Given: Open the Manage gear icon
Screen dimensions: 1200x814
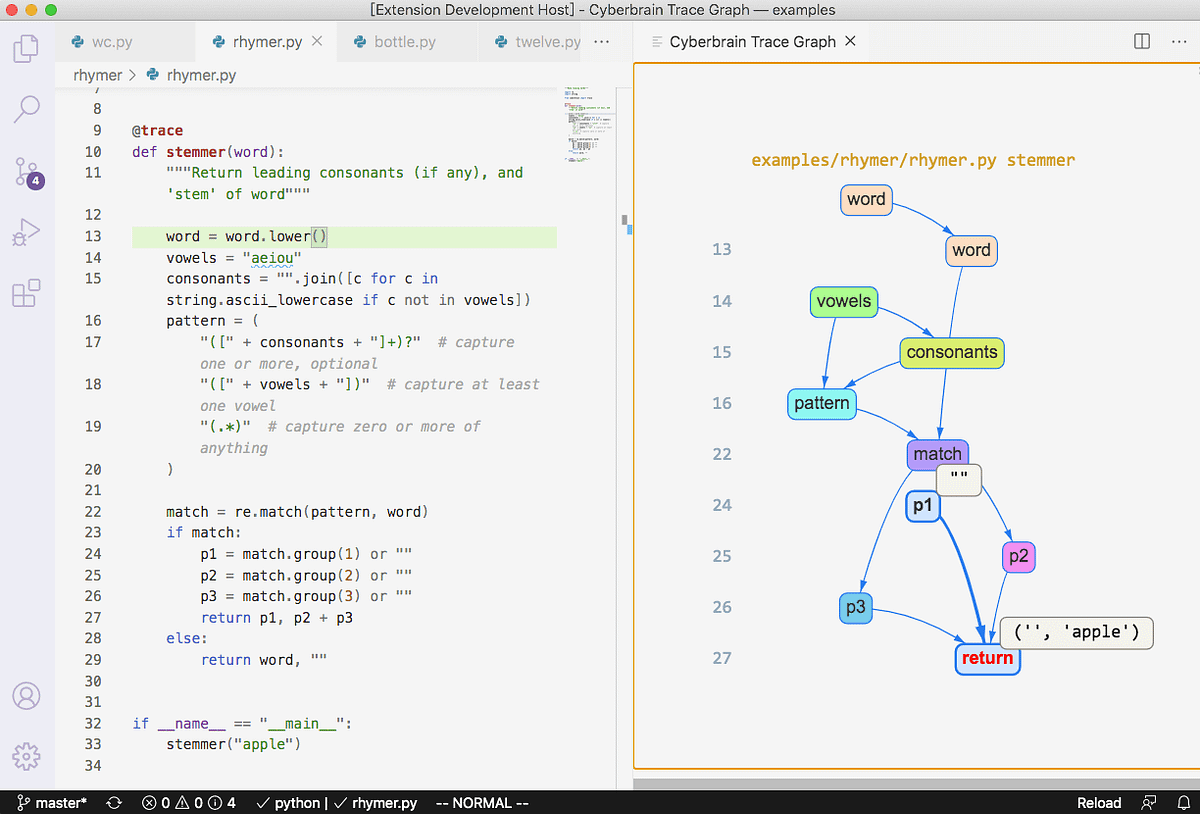Looking at the screenshot, I should click(27, 757).
